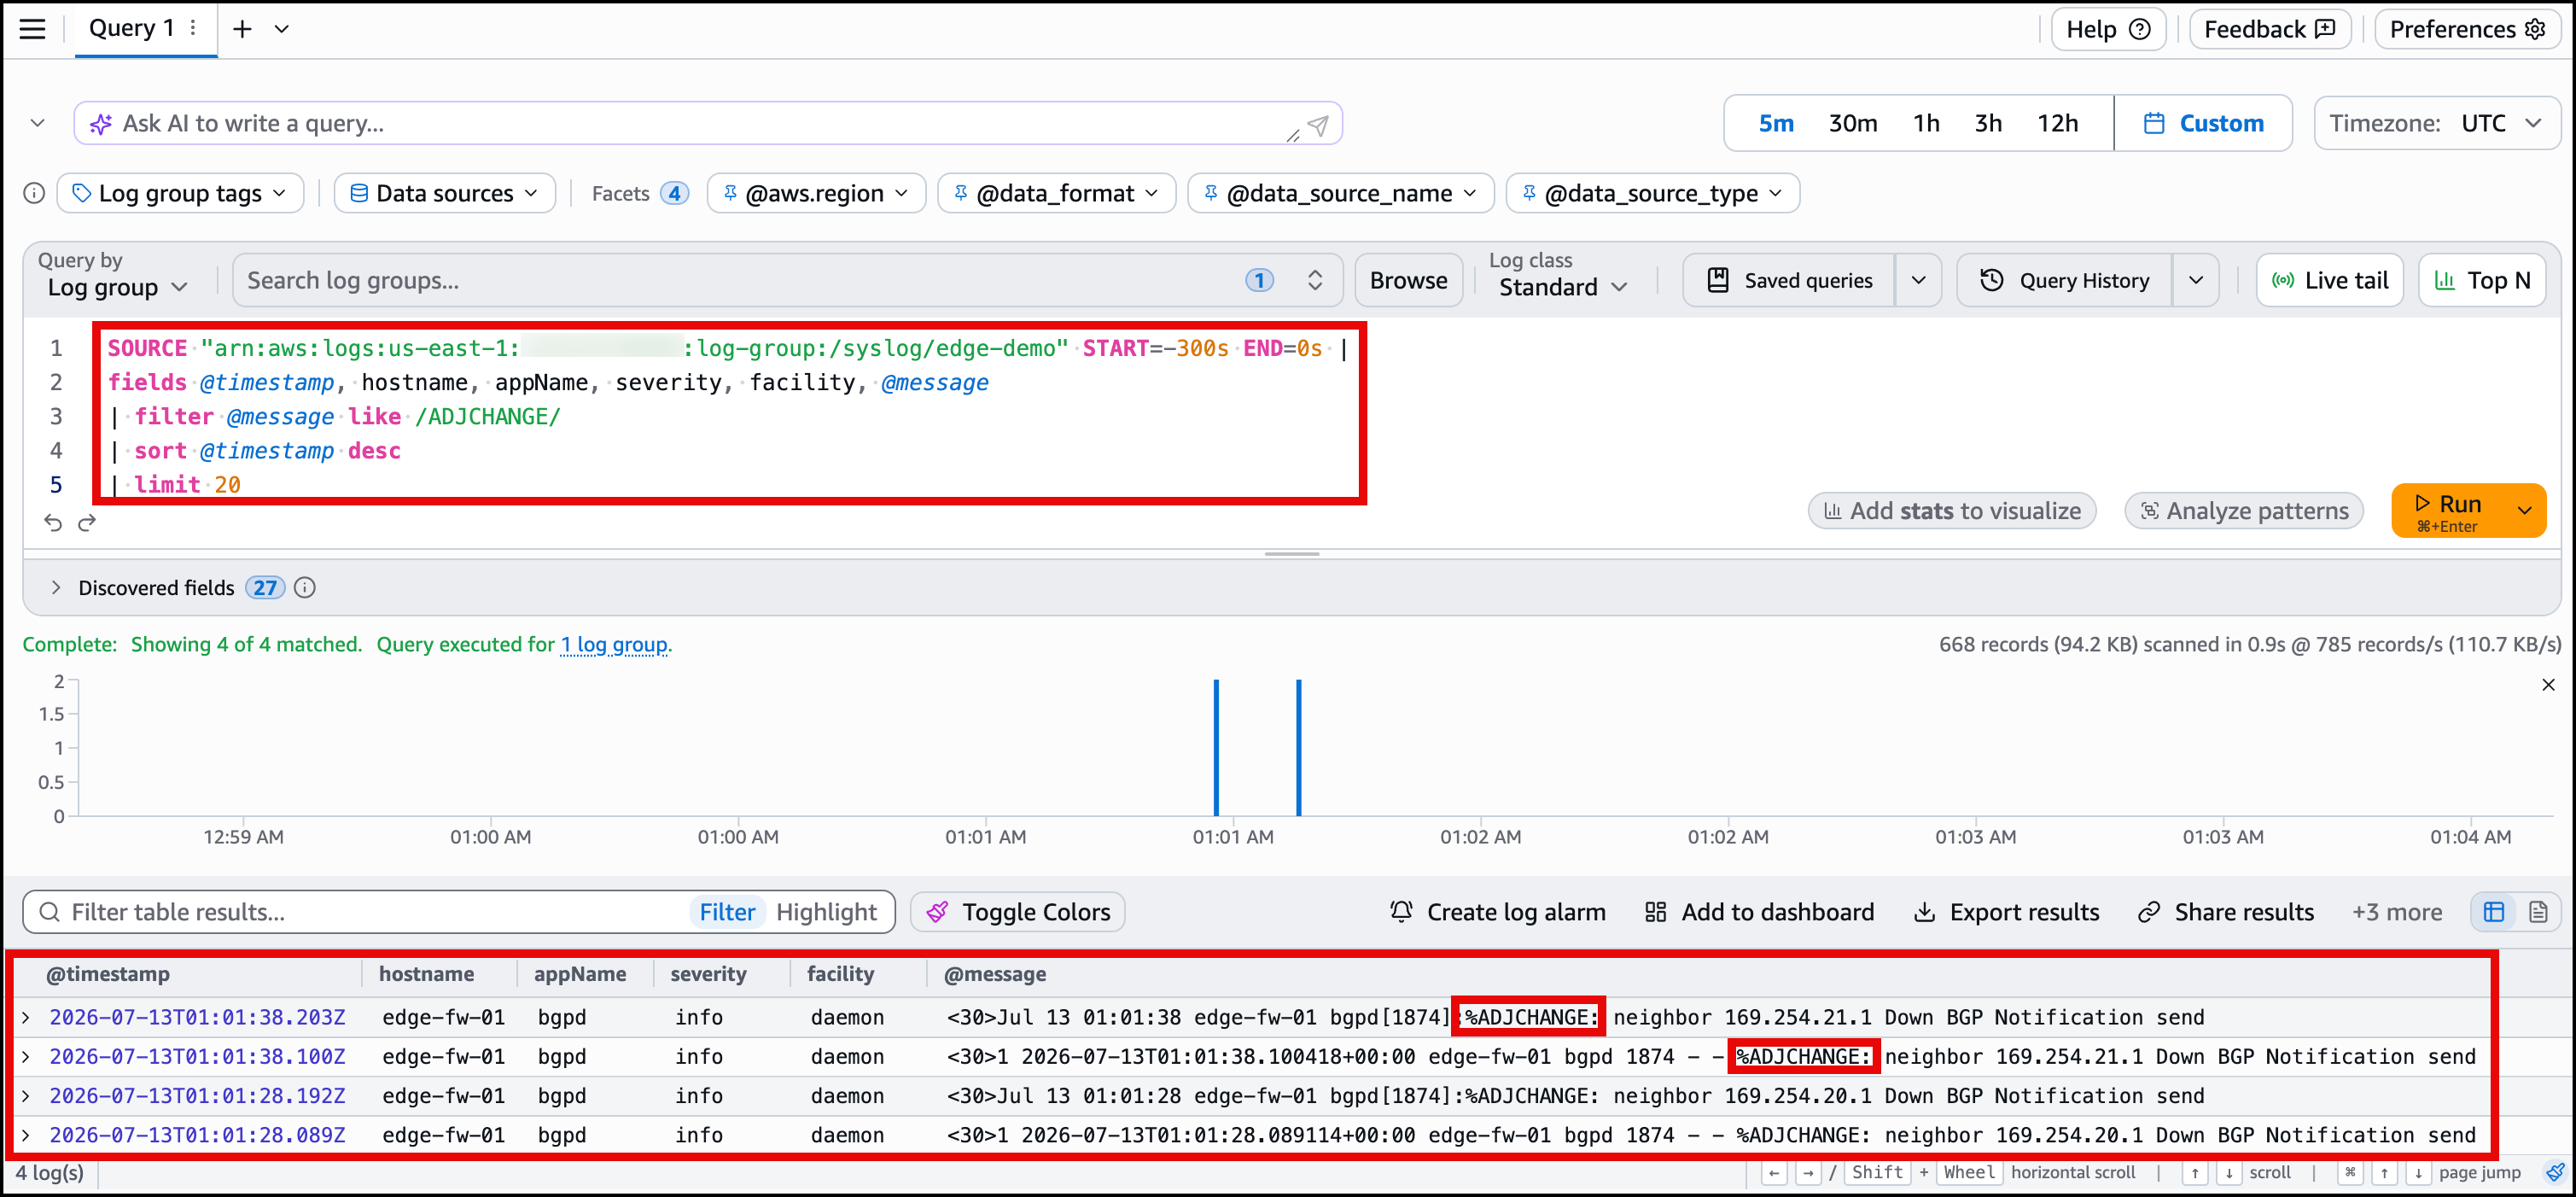Open the Log class Standard dropdown
Viewport: 2576px width, 1197px height.
[1562, 287]
